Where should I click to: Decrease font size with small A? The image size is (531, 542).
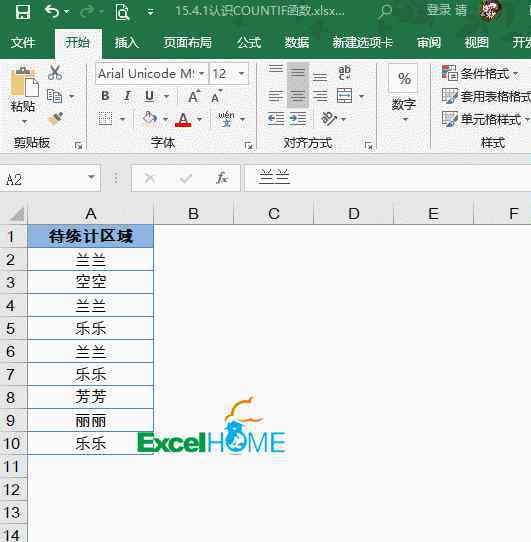216,96
